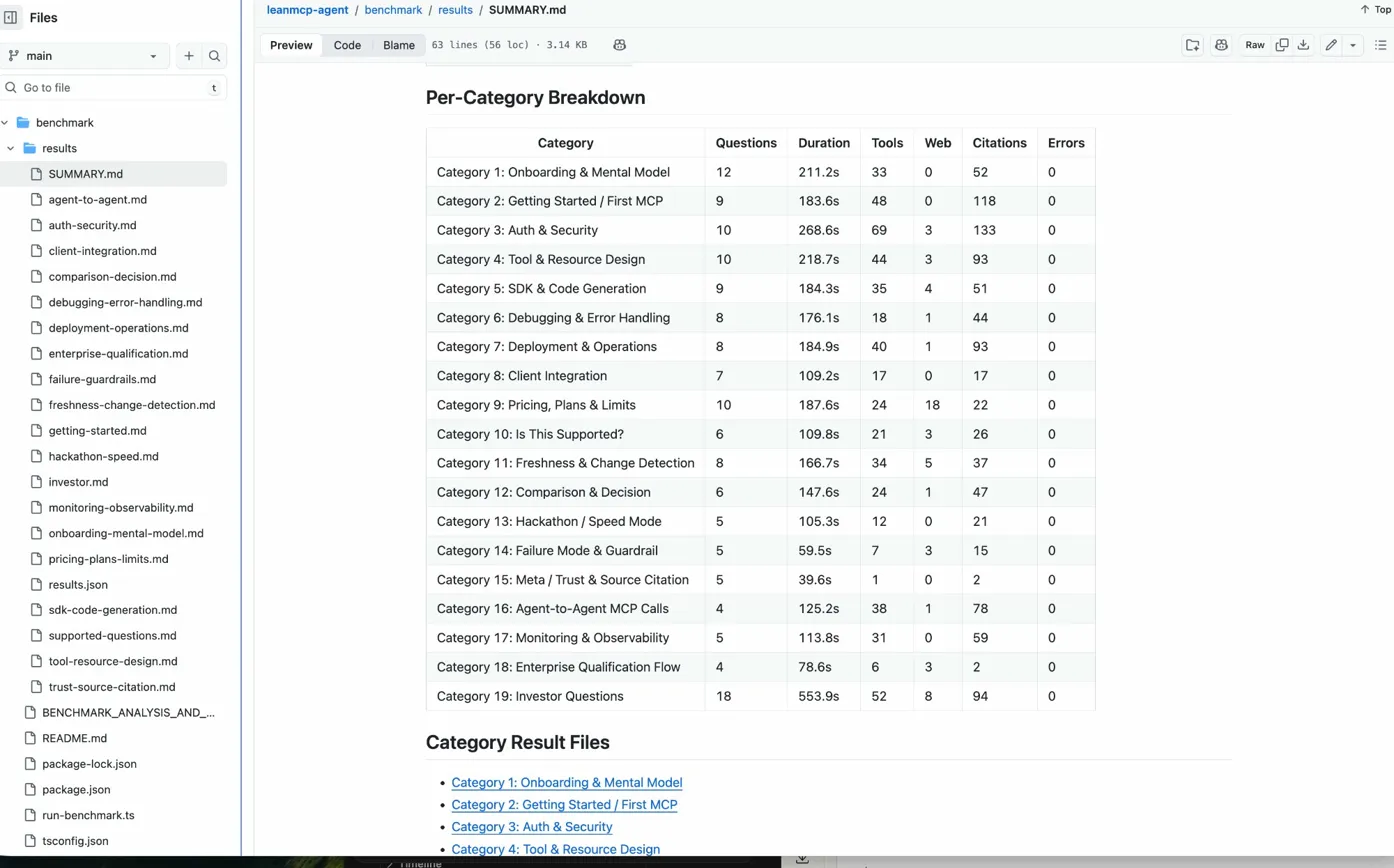This screenshot has width=1394, height=868.
Task: Open the edit options caret beside the pencil
Action: coord(1353,45)
